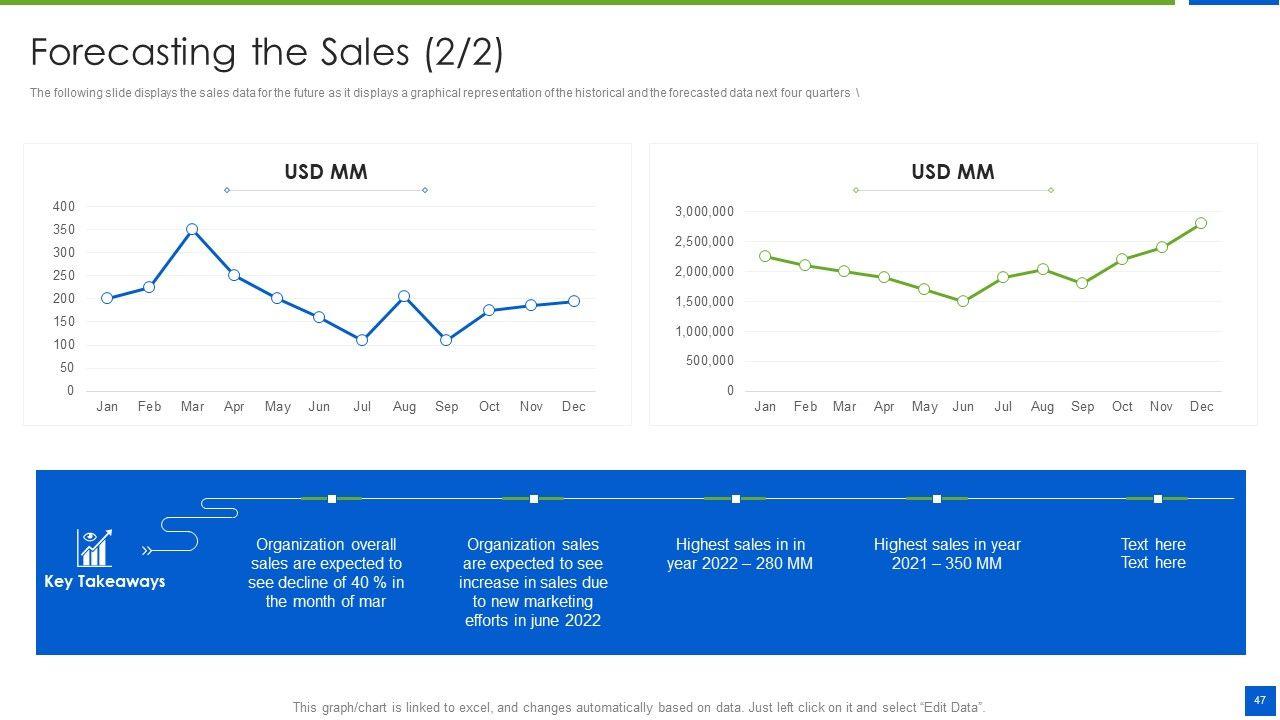The image size is (1280, 720).
Task: Select the "Highest sales in in year 2022" takeaway
Action: pos(740,554)
